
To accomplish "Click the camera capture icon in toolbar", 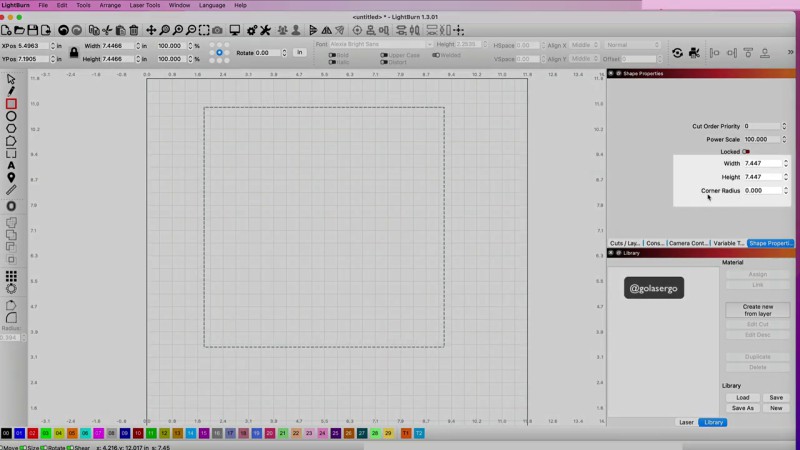I will pos(218,30).
